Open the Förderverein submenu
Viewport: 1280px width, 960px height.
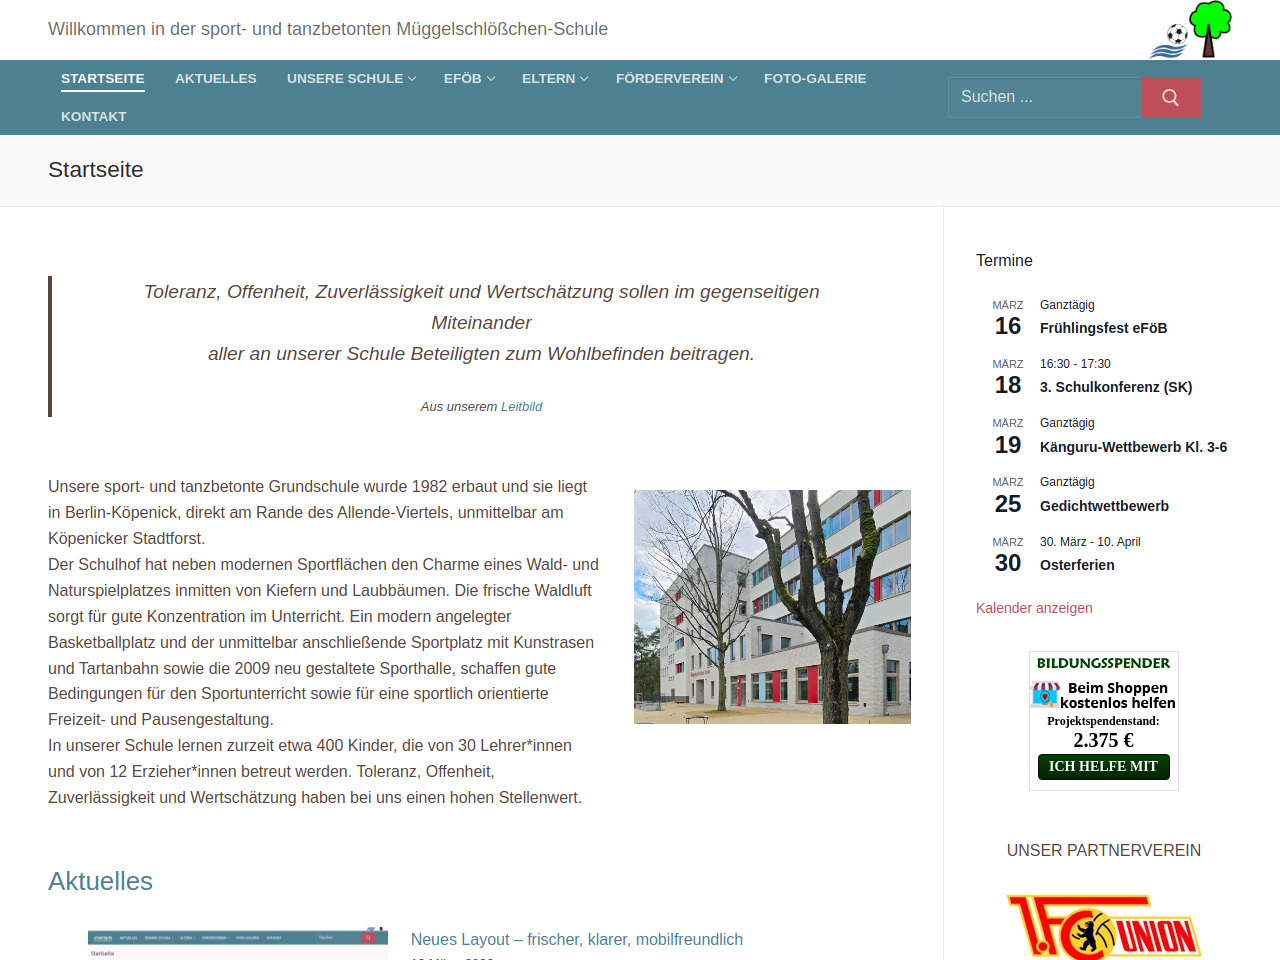point(676,78)
